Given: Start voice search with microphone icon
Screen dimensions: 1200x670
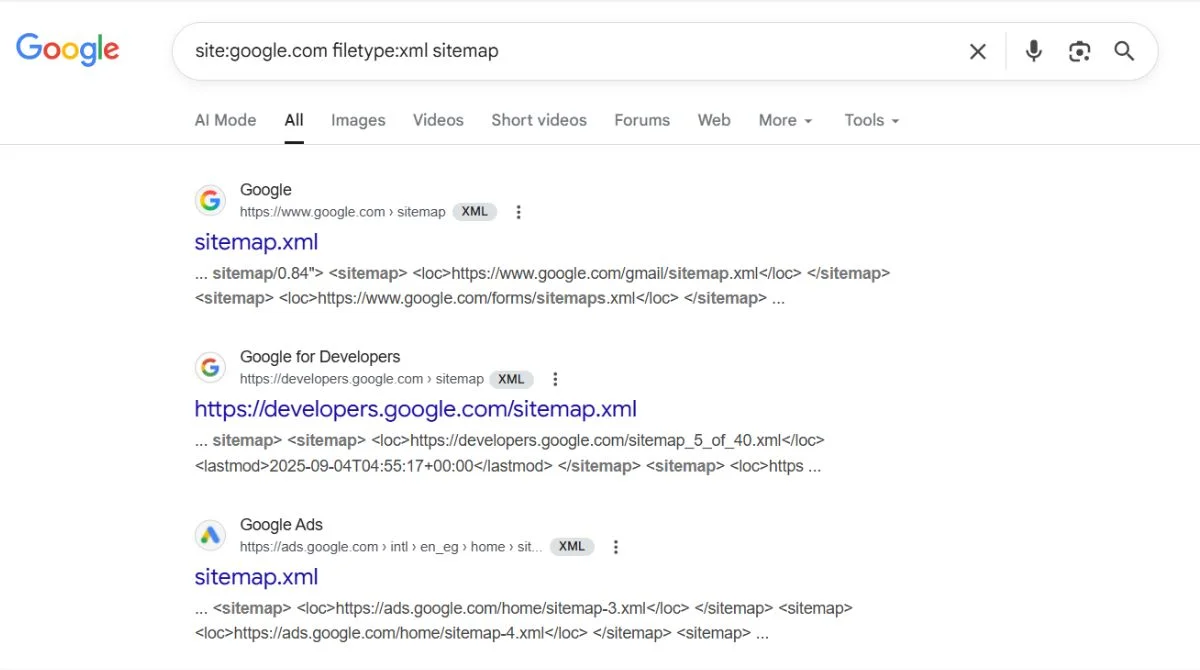Looking at the screenshot, I should [x=1034, y=51].
